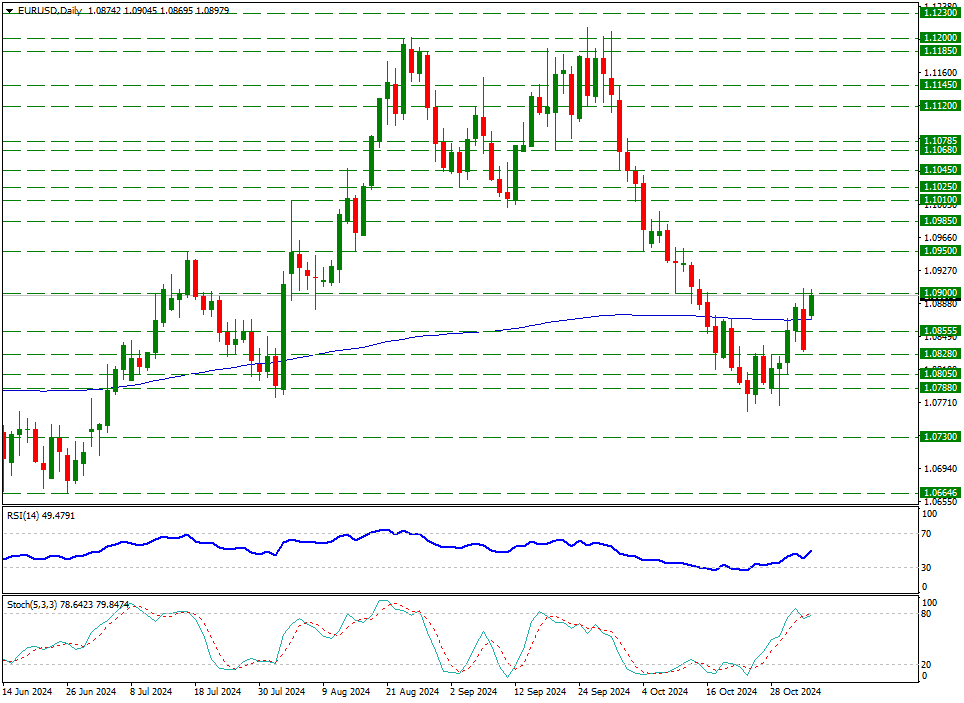This screenshot has width=964, height=703.
Task: Click the 16 Oct 2024 date label
Action: 733,692
